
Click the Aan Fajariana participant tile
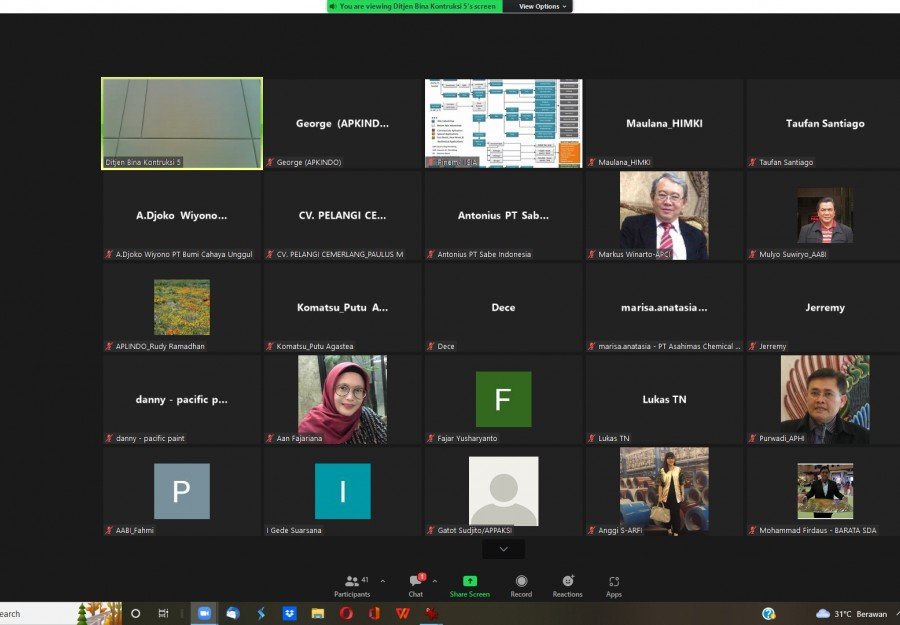(x=343, y=399)
